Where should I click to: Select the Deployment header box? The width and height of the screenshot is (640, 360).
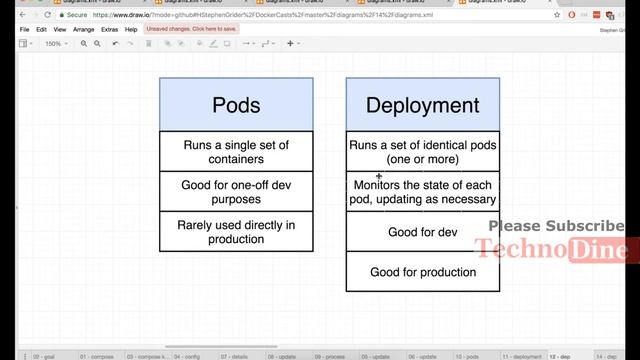click(x=423, y=104)
